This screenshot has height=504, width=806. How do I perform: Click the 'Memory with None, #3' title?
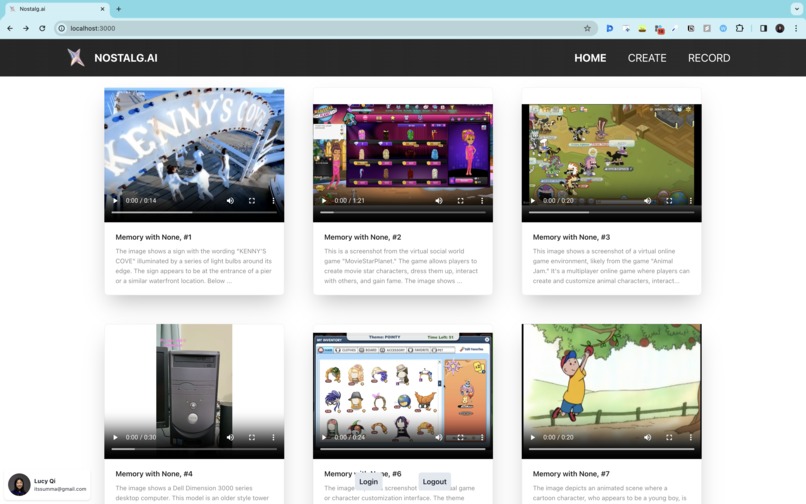pos(571,237)
